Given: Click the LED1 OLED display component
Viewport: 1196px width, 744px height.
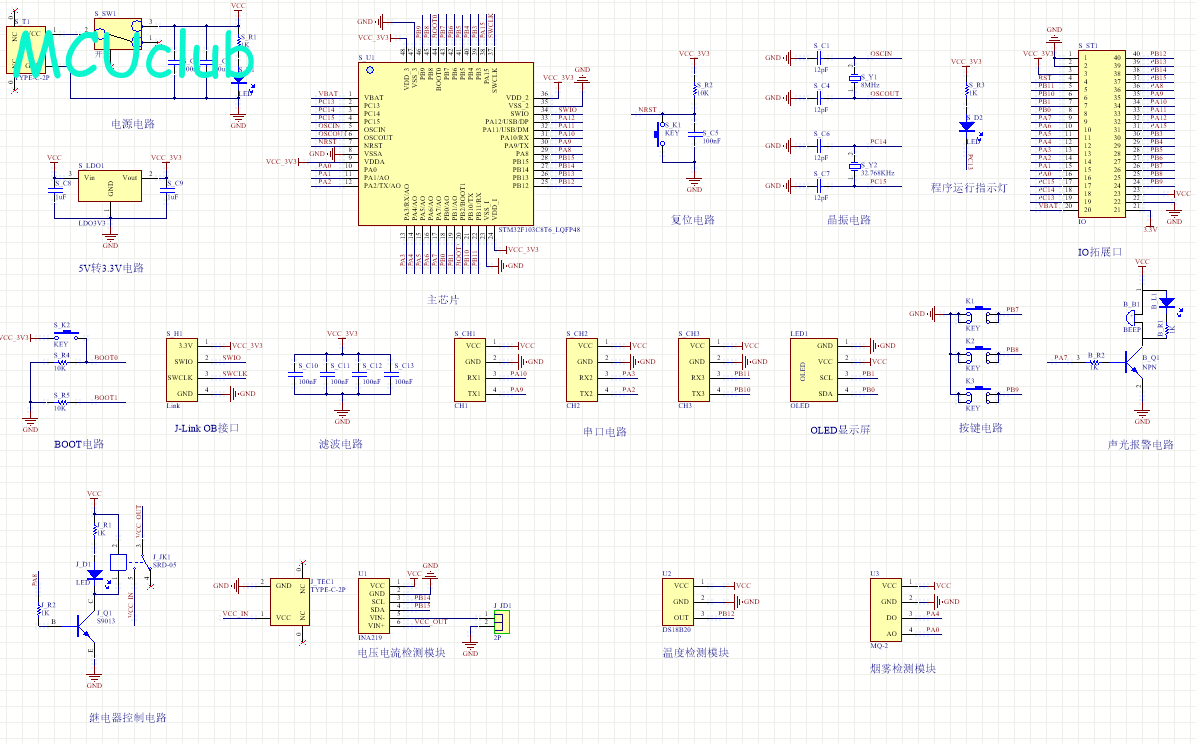Looking at the screenshot, I should [x=814, y=370].
